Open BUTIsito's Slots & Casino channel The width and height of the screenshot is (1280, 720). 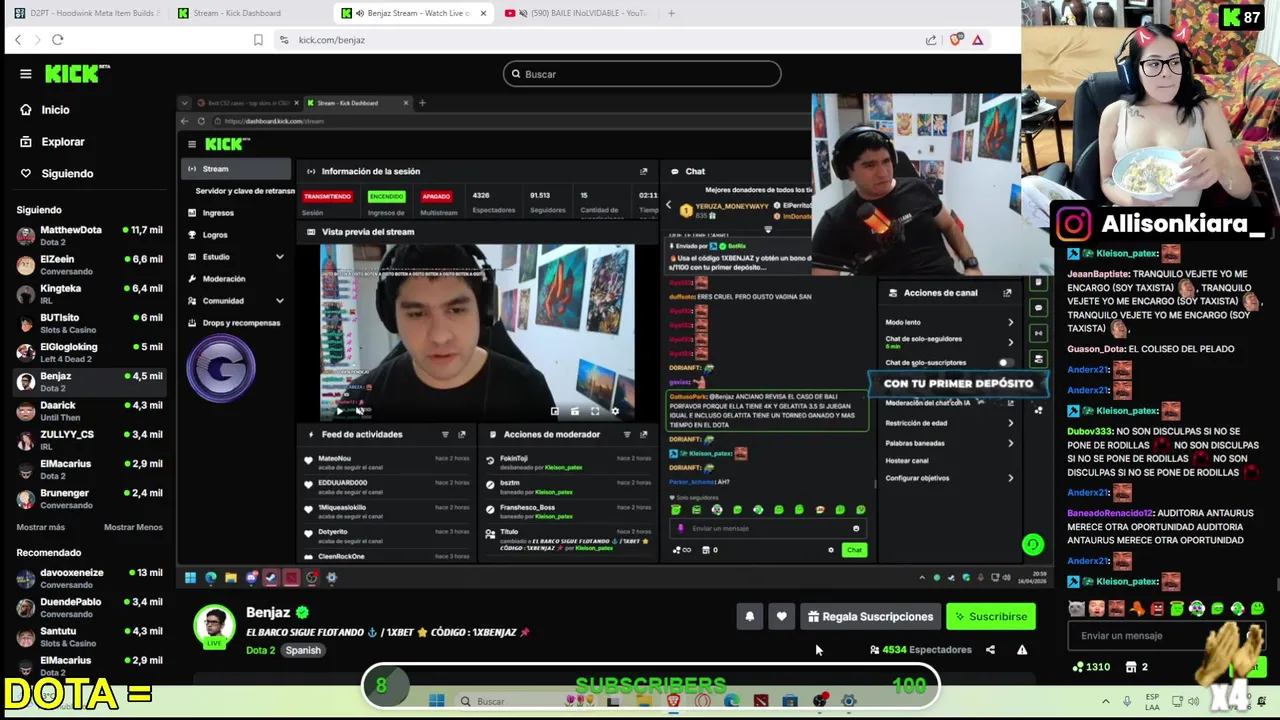tap(90, 323)
